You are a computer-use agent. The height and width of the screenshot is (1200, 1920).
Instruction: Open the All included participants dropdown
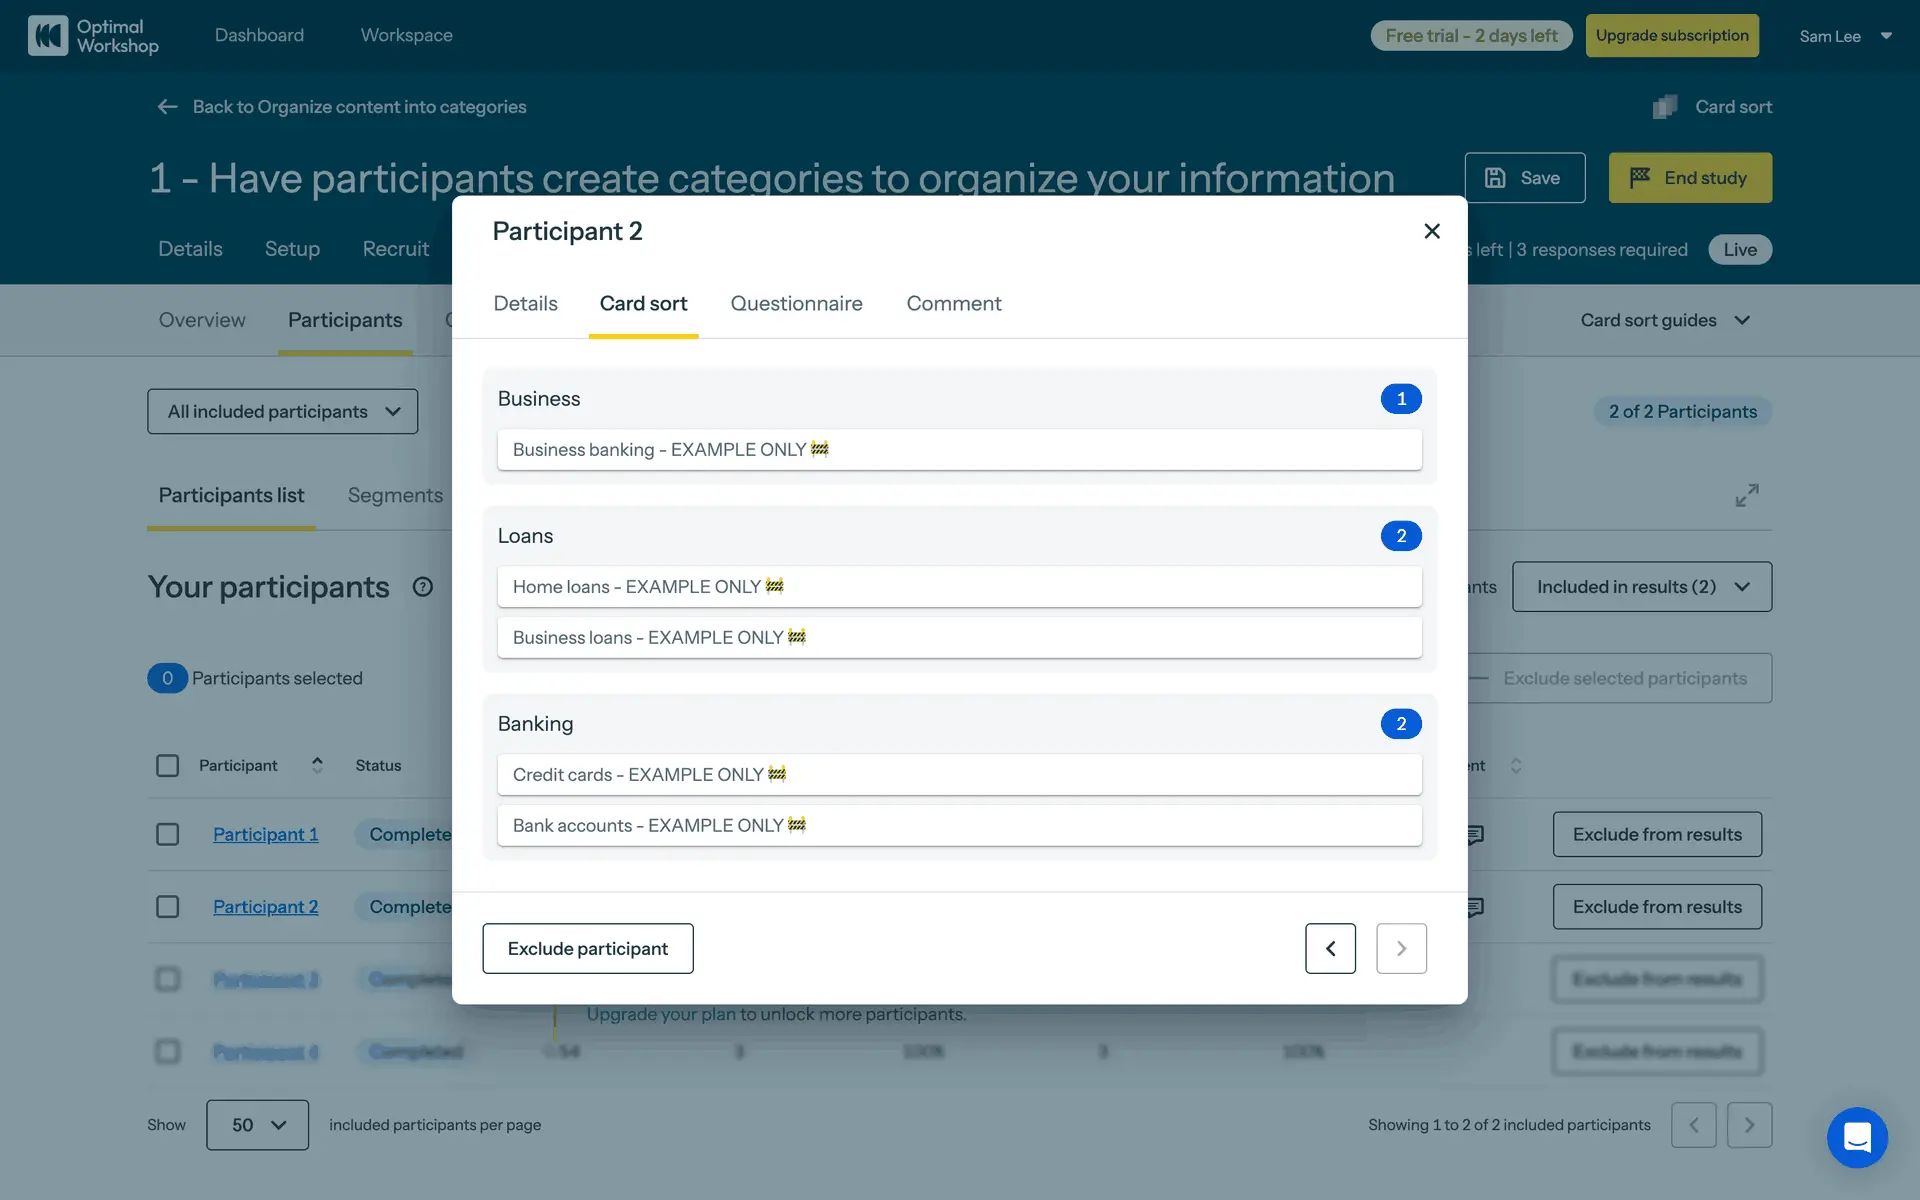(x=283, y=412)
